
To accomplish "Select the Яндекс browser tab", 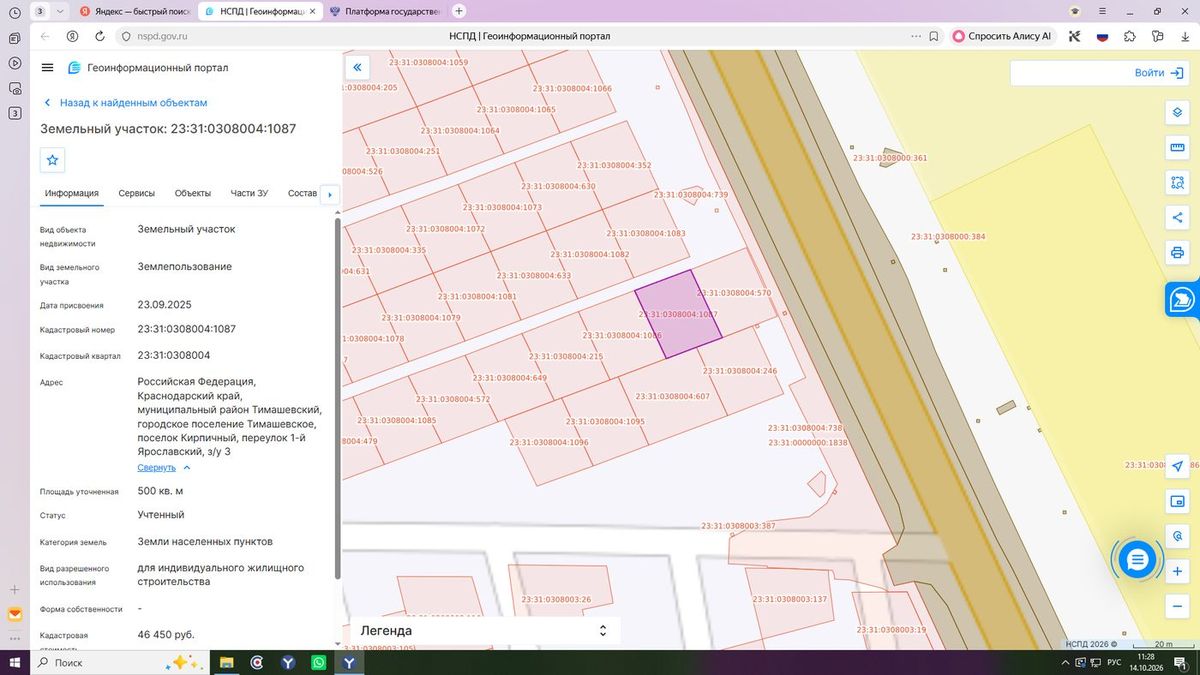I will tap(137, 11).
